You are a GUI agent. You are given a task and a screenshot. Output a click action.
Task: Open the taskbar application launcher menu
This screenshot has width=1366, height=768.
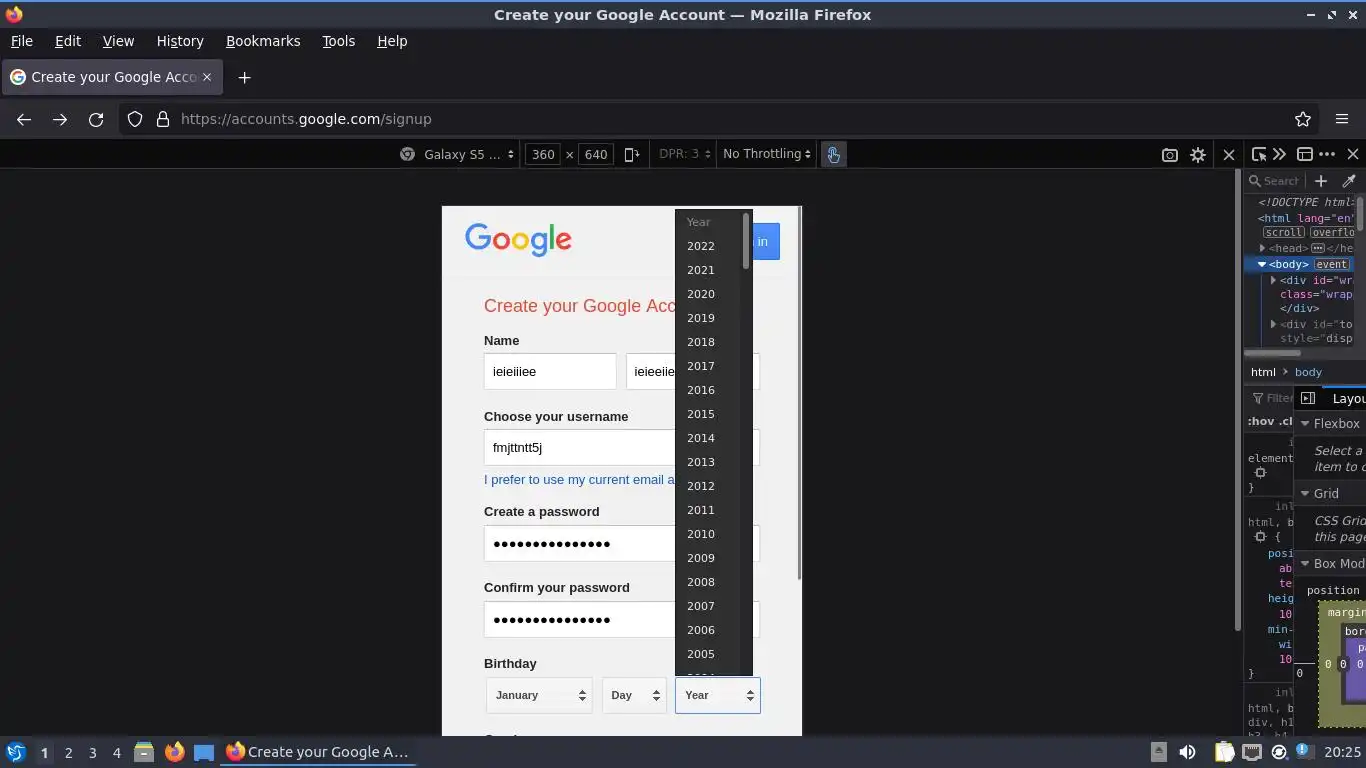15,752
